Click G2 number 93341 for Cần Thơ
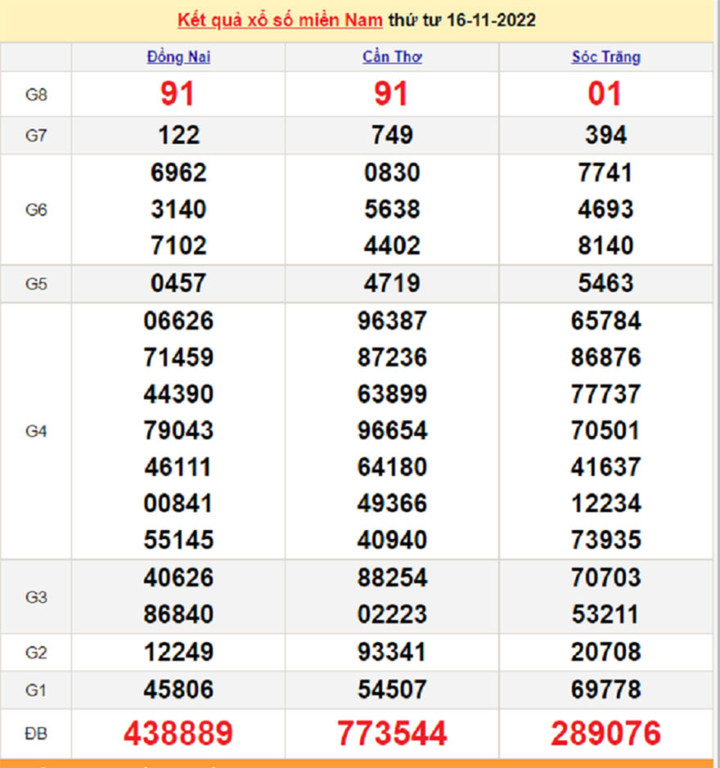This screenshot has height=768, width=720. coord(392,652)
